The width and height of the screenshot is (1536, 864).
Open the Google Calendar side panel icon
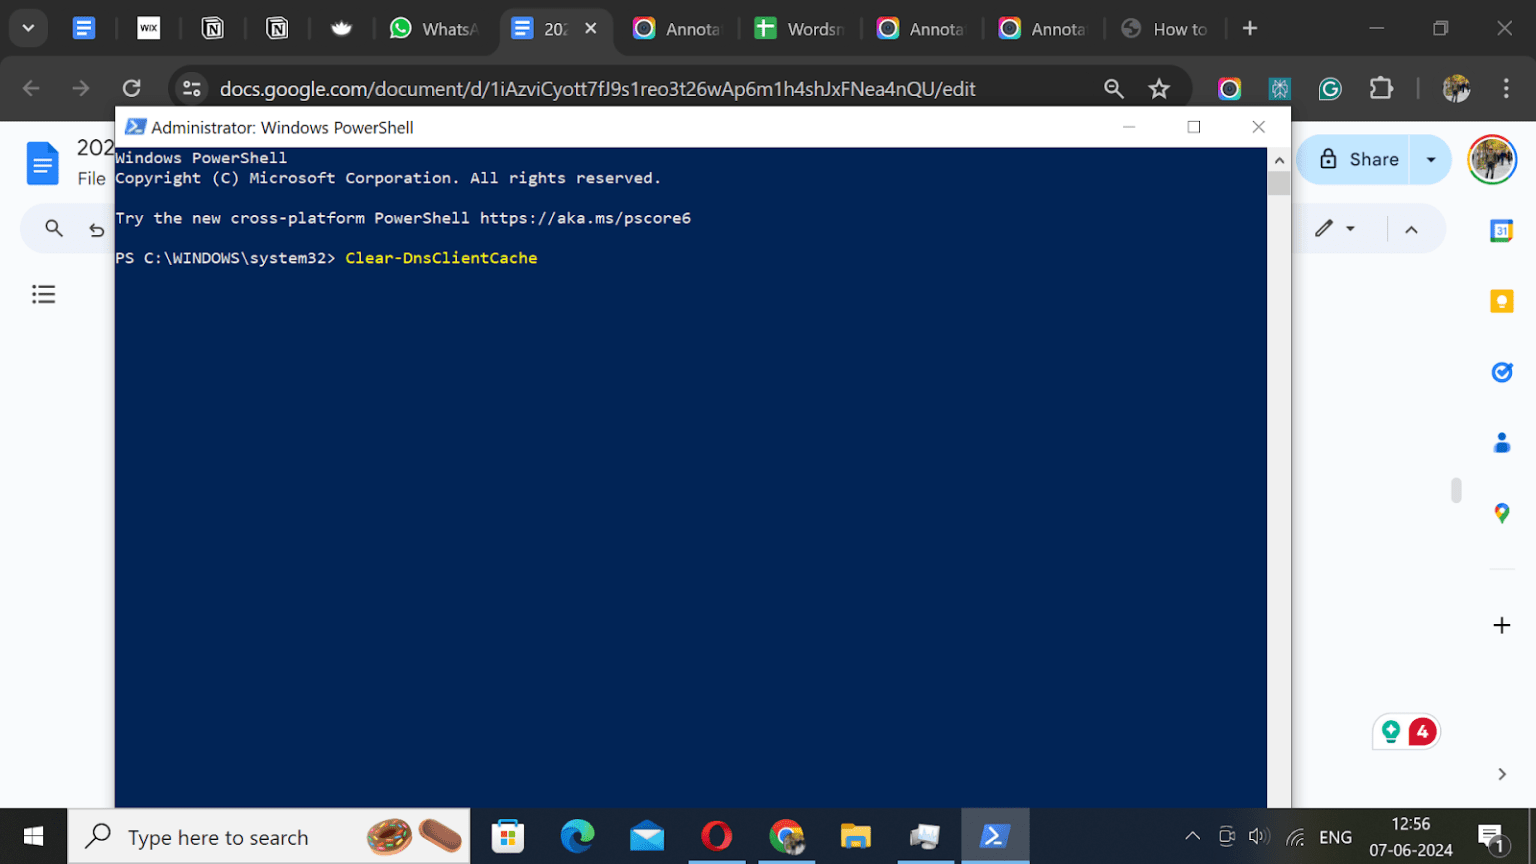point(1501,229)
